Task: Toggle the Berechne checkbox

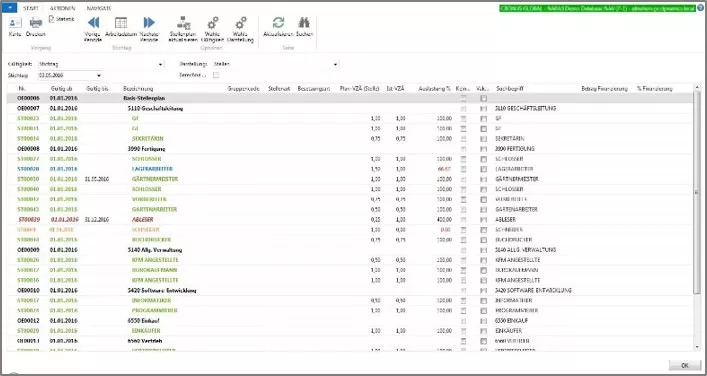Action: click(x=216, y=75)
